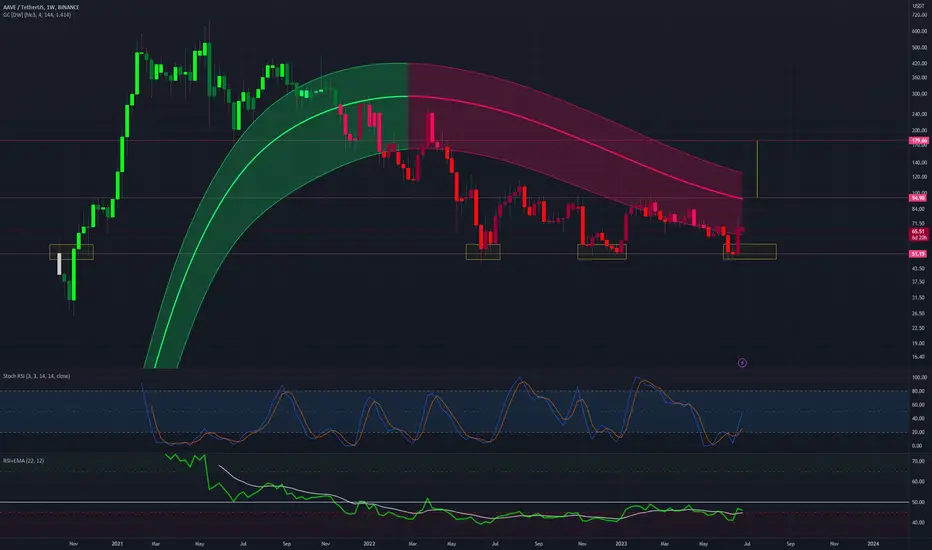Image resolution: width=932 pixels, height=550 pixels.
Task: Click the white horizontal 50 line in RSI pane
Action: [x=454, y=502]
